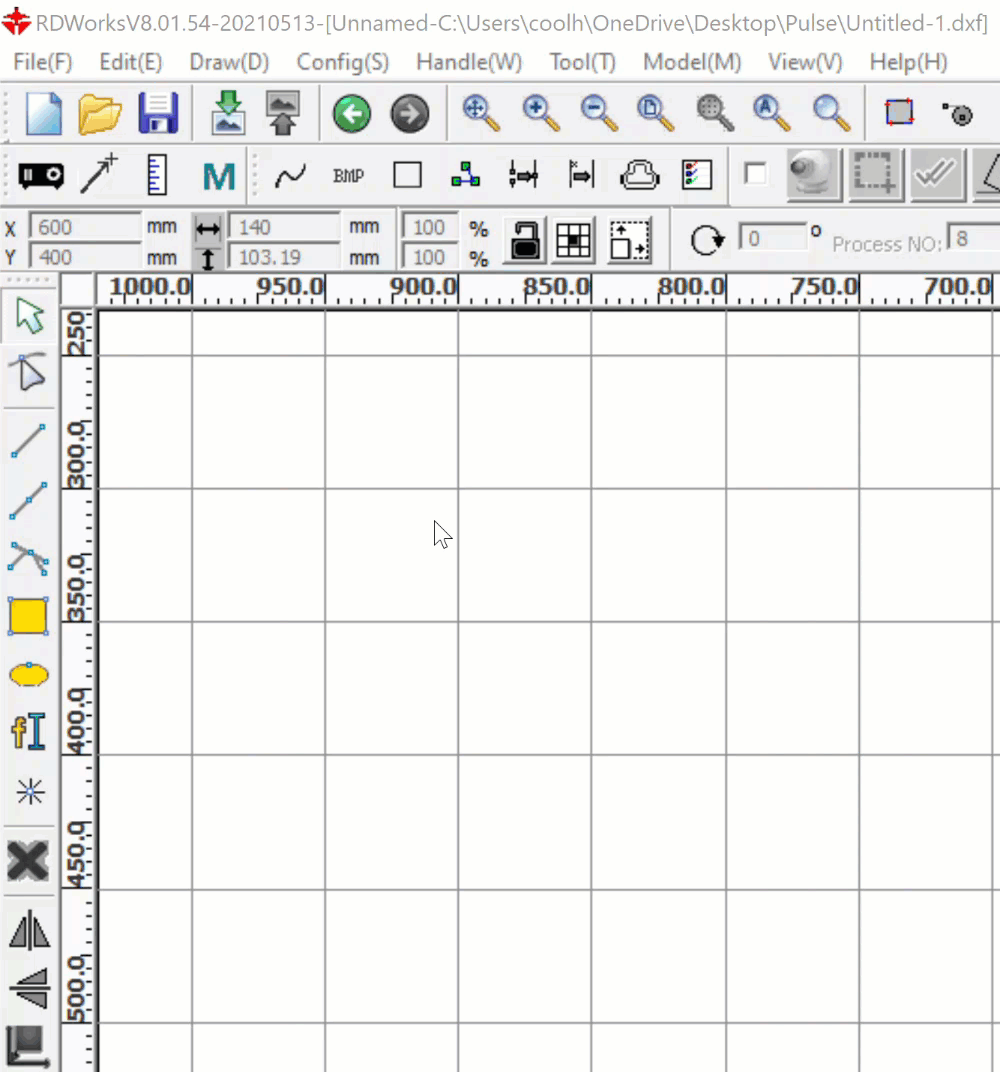Open the File(F) menu
The image size is (1000, 1072).
click(x=42, y=62)
